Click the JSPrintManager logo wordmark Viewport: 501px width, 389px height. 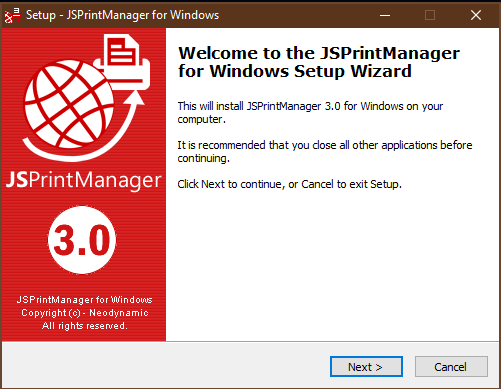coord(83,180)
